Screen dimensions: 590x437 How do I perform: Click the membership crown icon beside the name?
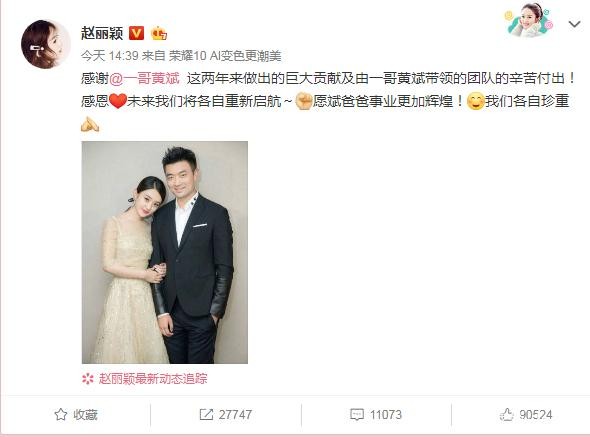pos(159,33)
